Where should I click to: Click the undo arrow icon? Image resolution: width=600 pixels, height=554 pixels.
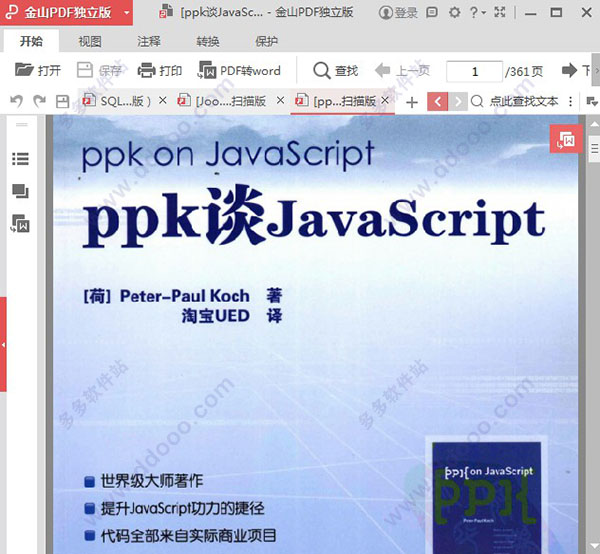(x=16, y=101)
